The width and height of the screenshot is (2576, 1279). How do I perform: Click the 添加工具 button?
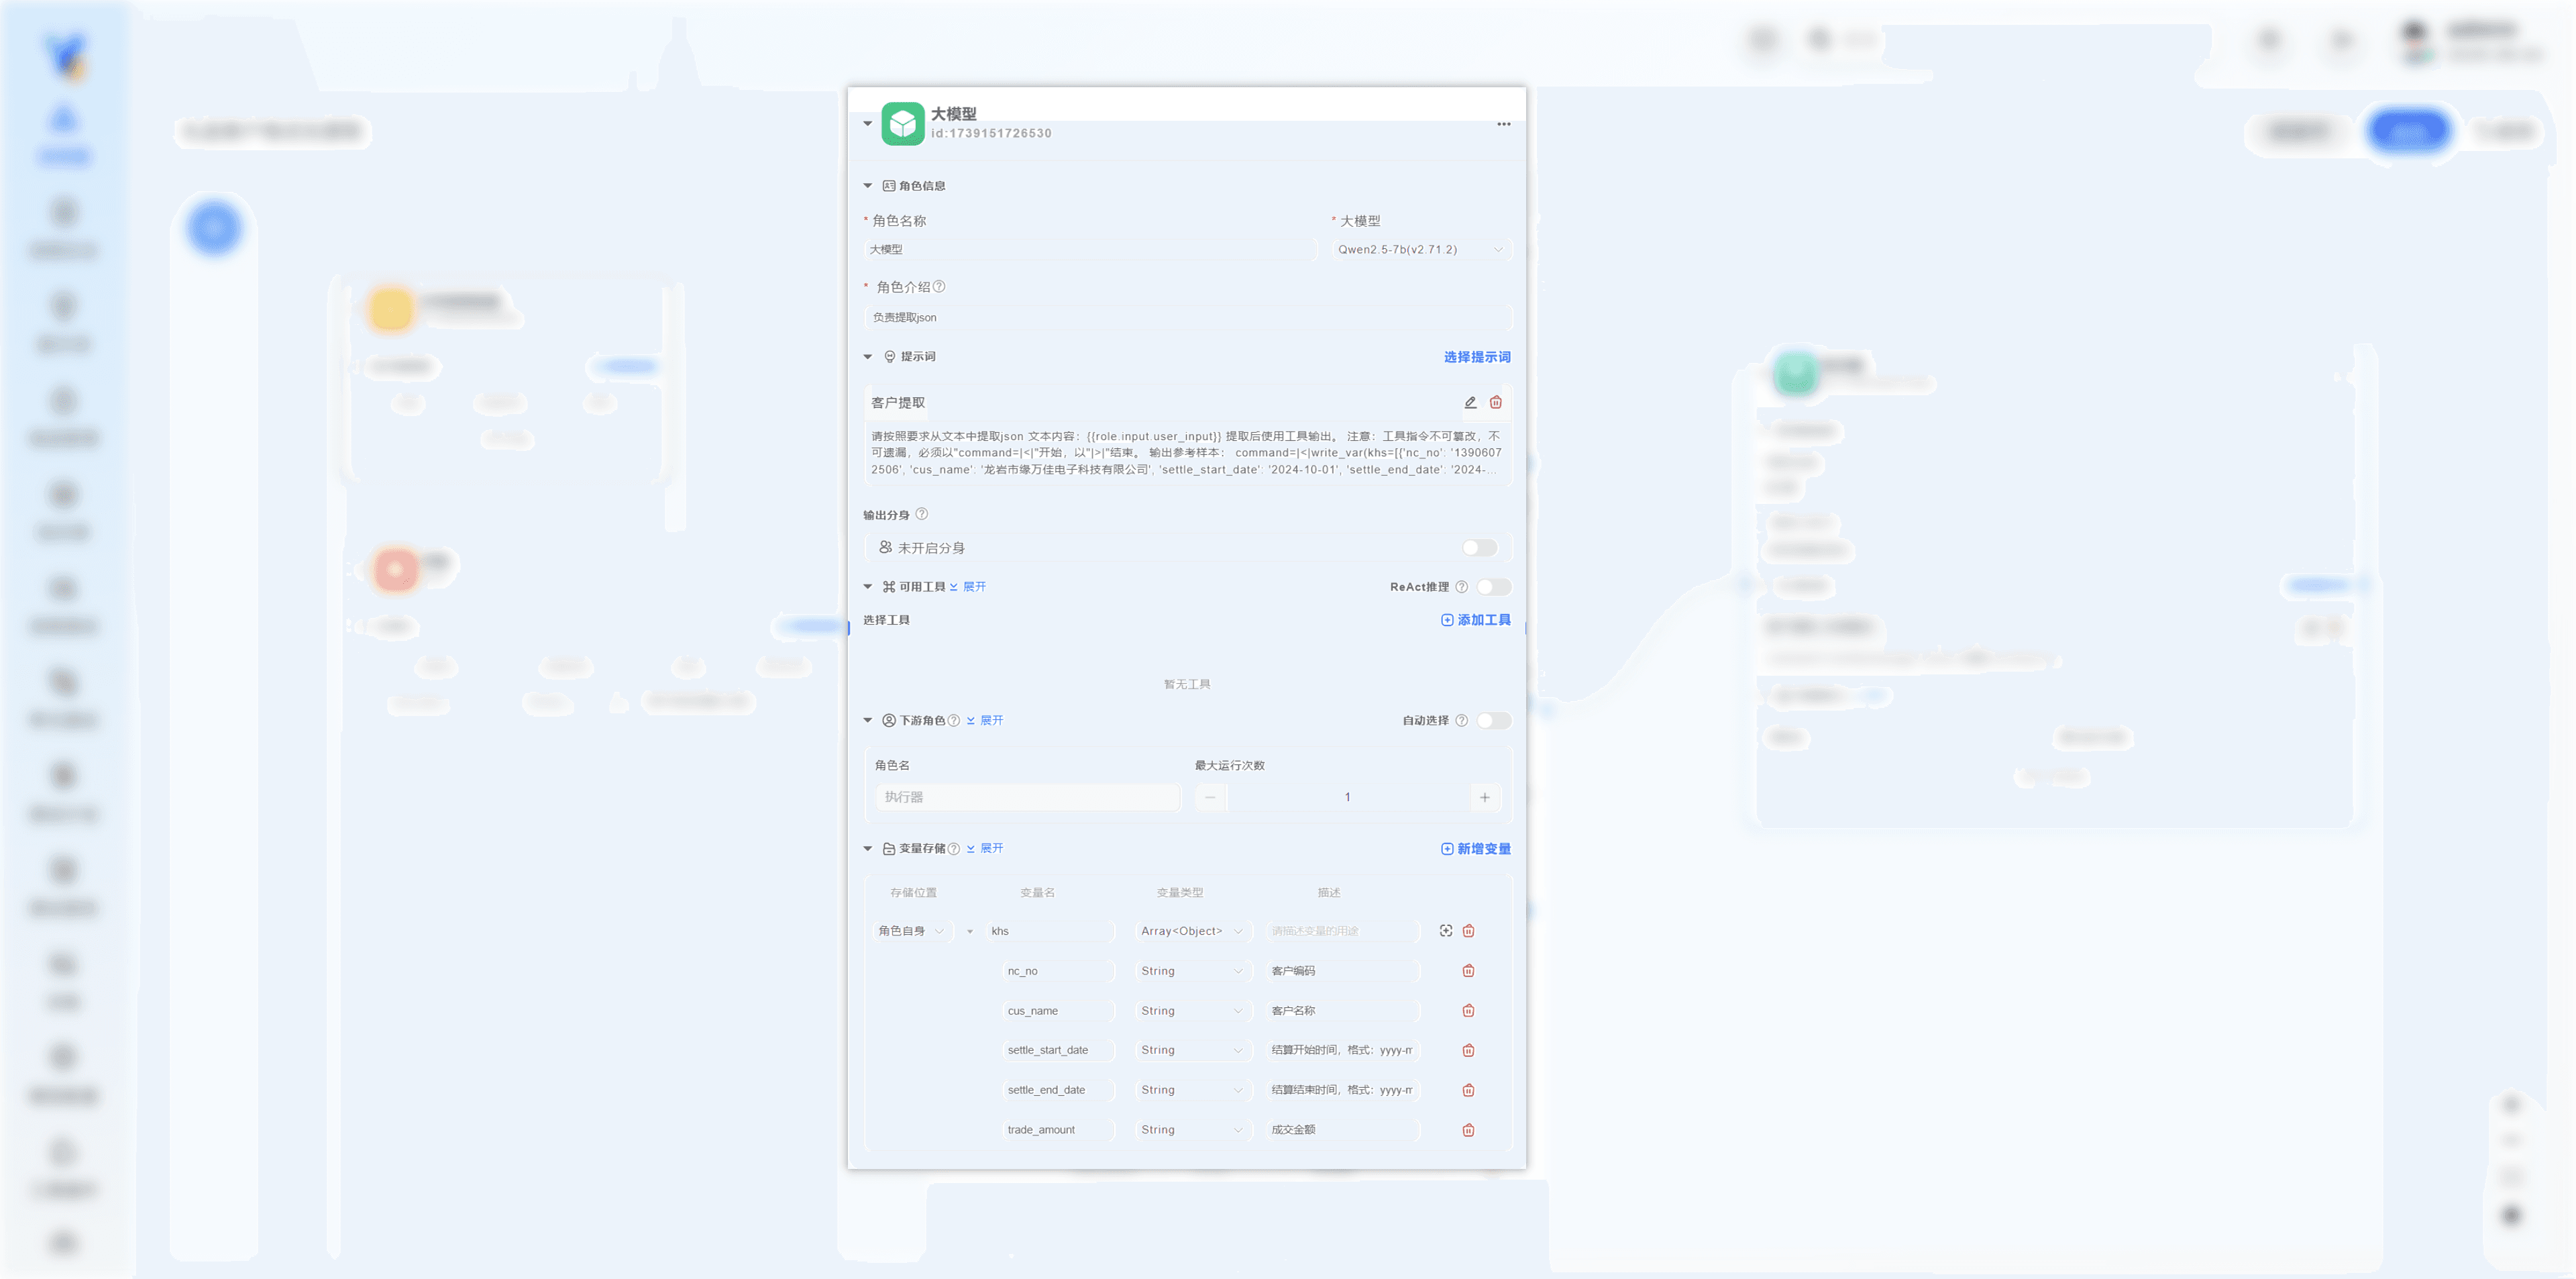1475,620
